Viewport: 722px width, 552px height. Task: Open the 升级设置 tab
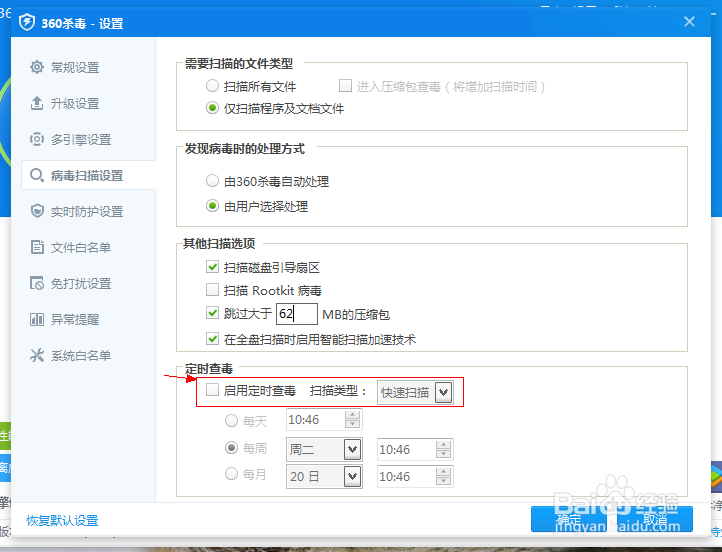[x=75, y=104]
